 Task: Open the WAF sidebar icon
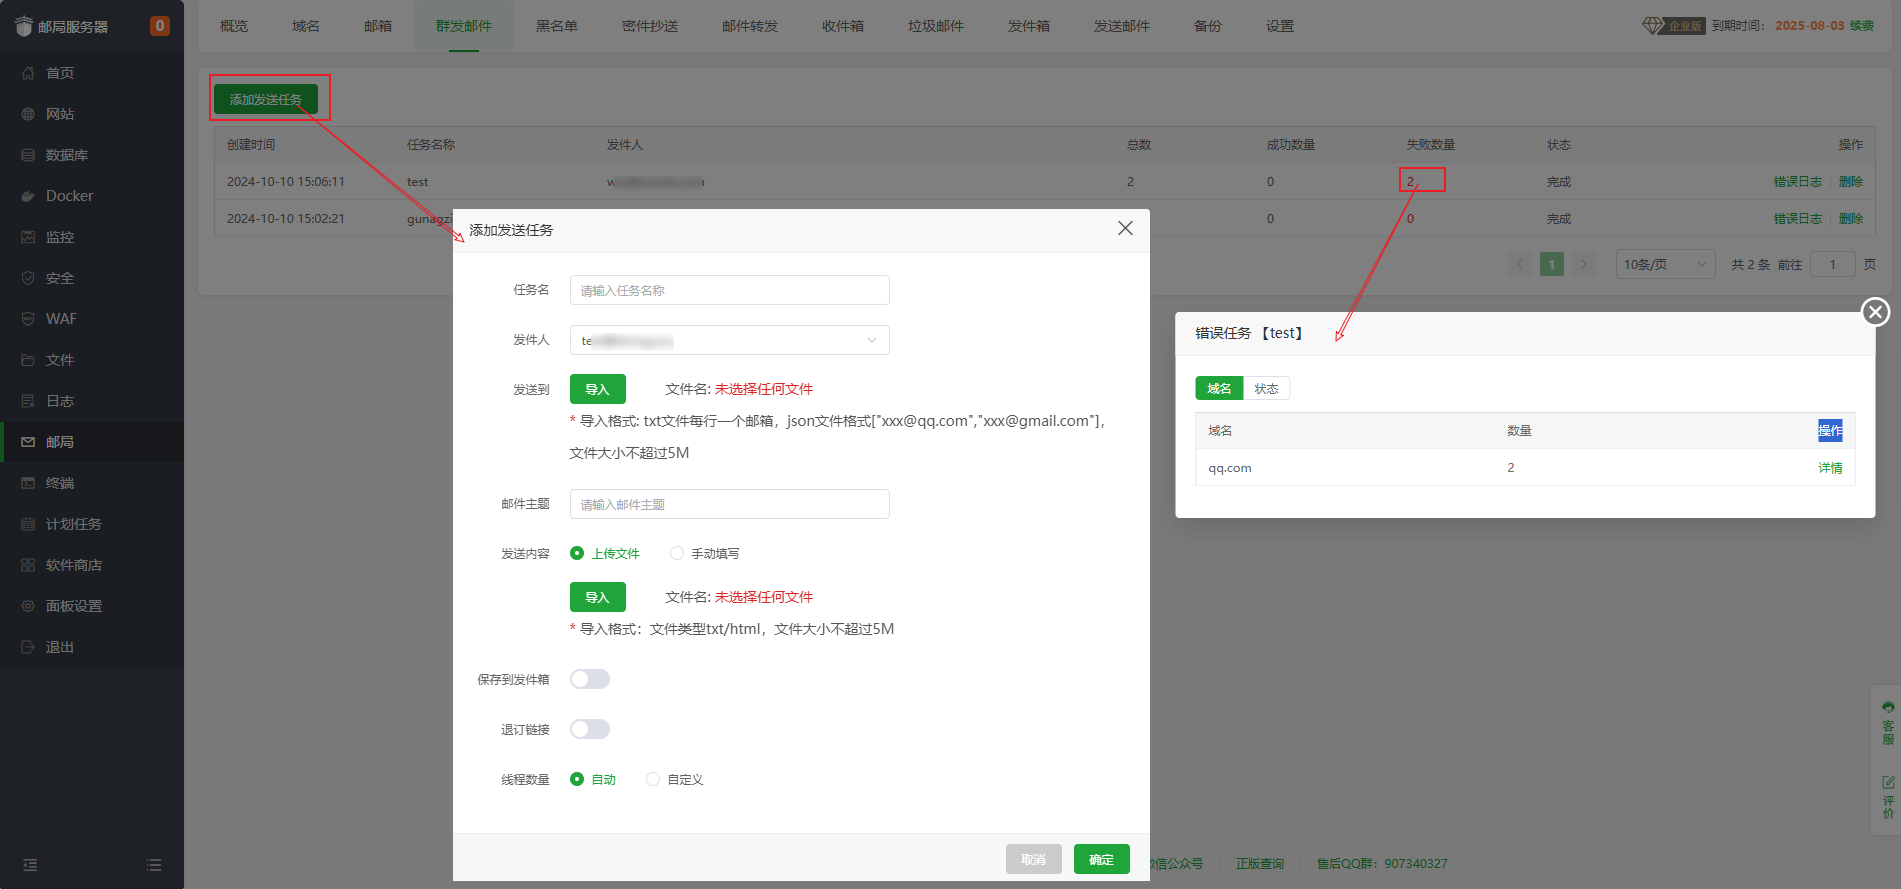28,319
